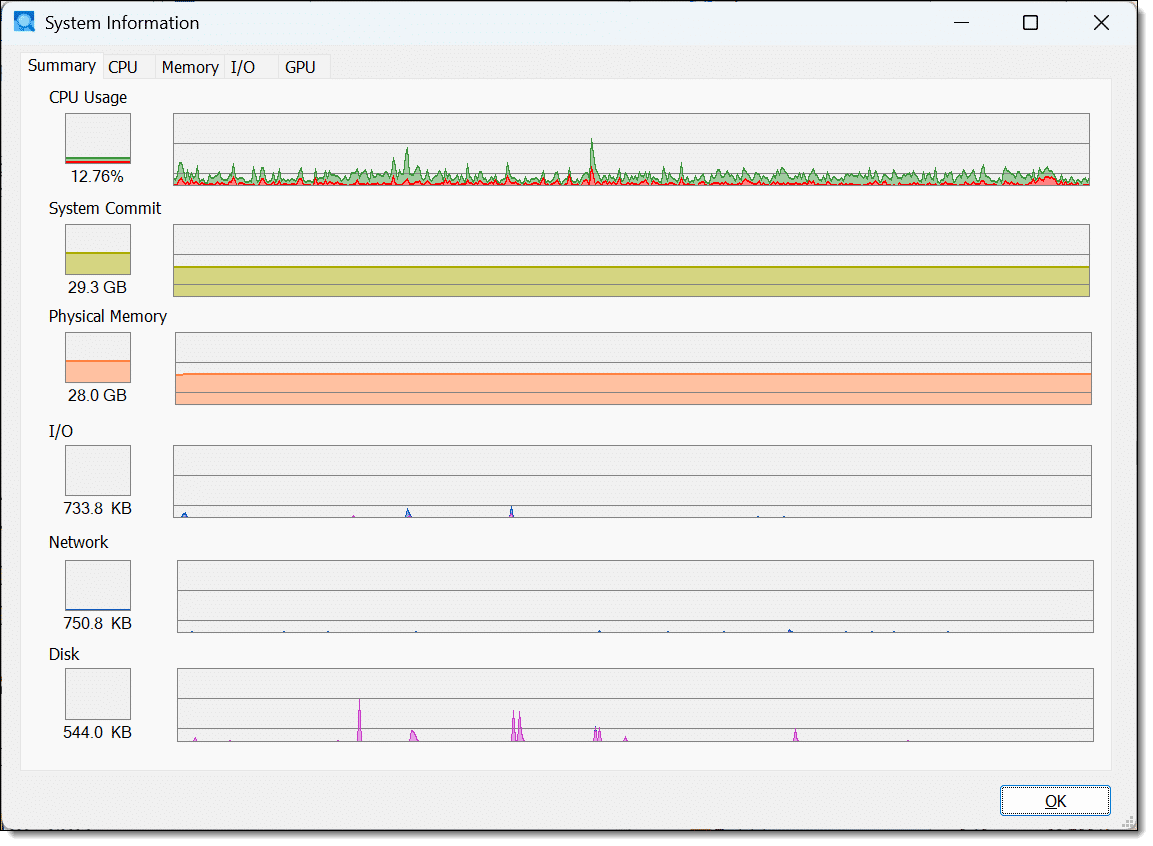Select the Summary tab
The height and width of the screenshot is (846, 1153).
click(x=62, y=66)
